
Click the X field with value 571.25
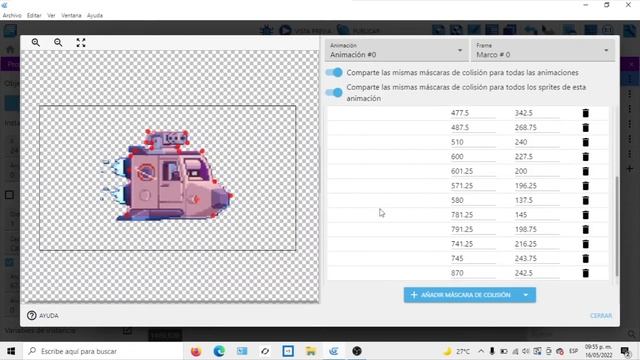pos(473,186)
